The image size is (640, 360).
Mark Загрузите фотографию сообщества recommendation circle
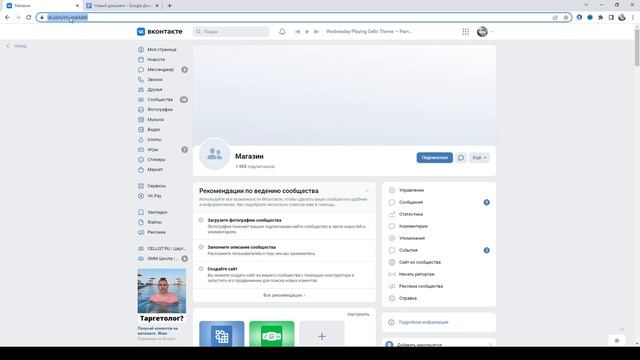pos(201,220)
